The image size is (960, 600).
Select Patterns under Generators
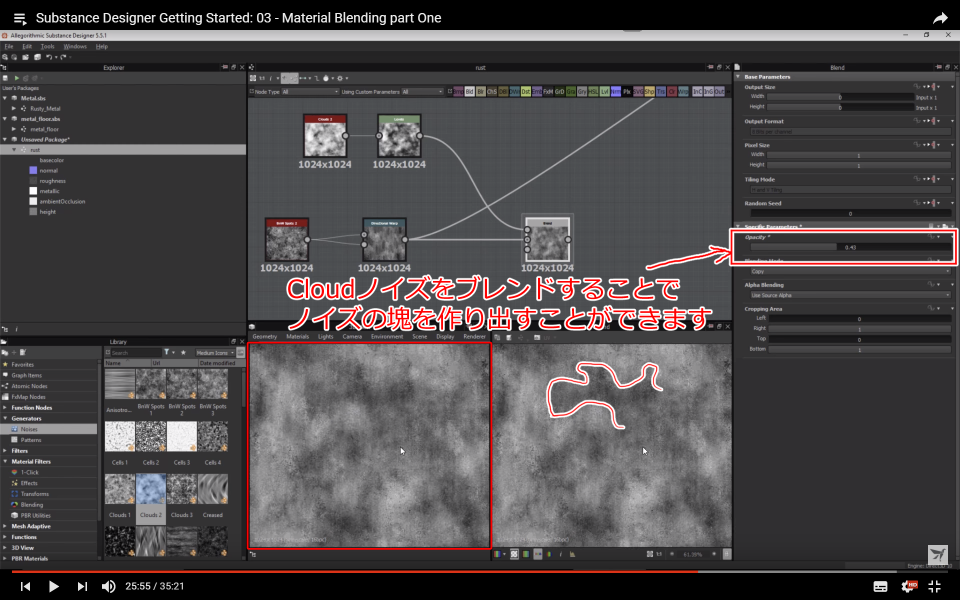click(x=31, y=440)
